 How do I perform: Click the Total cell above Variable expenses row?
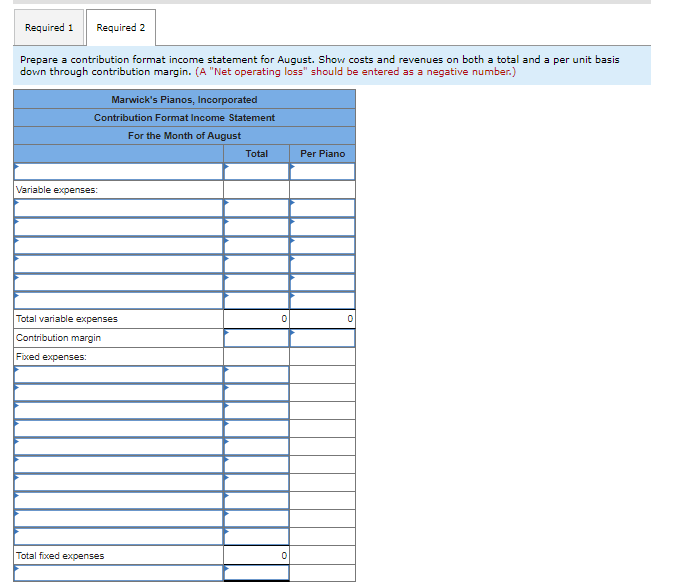click(257, 171)
